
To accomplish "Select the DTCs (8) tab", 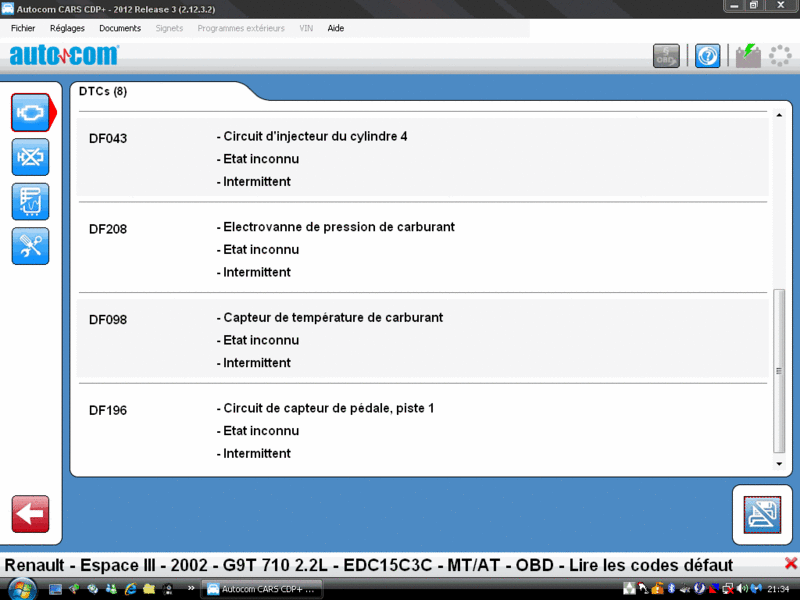I will click(103, 91).
